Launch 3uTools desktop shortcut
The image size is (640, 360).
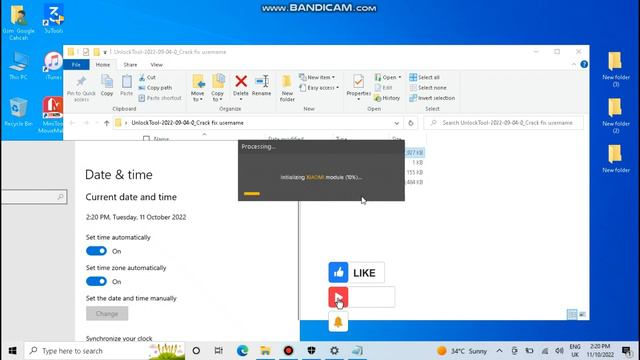pyautogui.click(x=53, y=19)
